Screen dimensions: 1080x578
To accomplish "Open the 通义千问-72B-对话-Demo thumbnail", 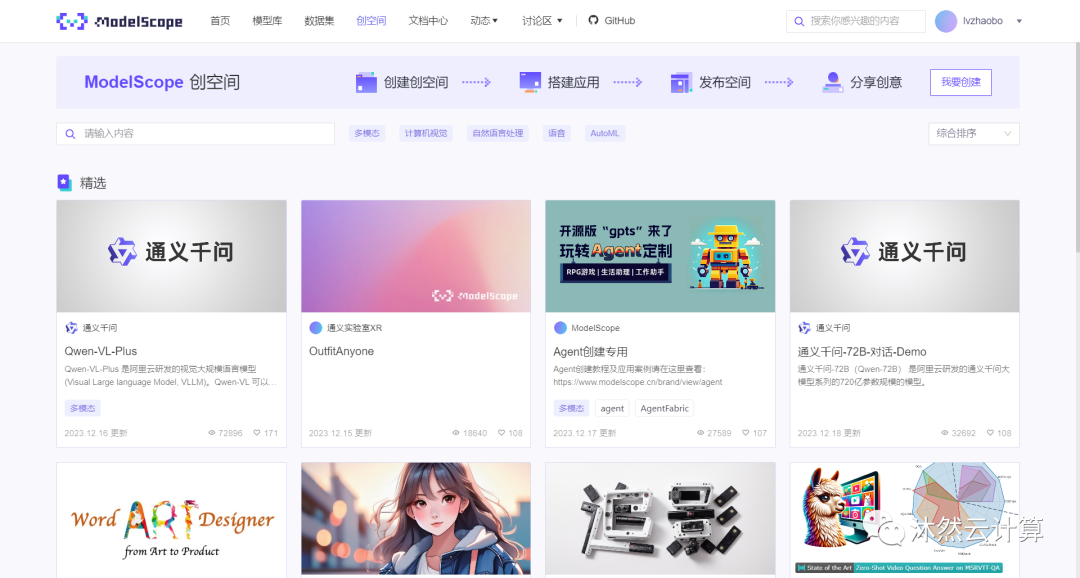I will pyautogui.click(x=904, y=256).
